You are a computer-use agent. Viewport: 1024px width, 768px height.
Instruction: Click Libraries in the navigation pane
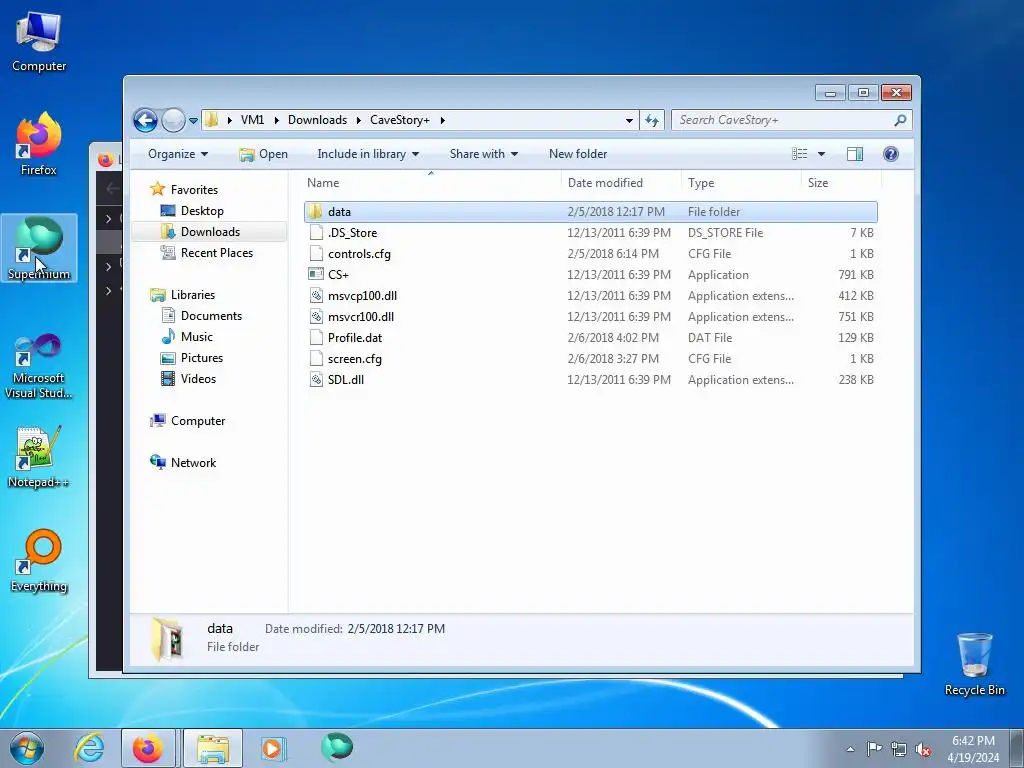(x=193, y=295)
